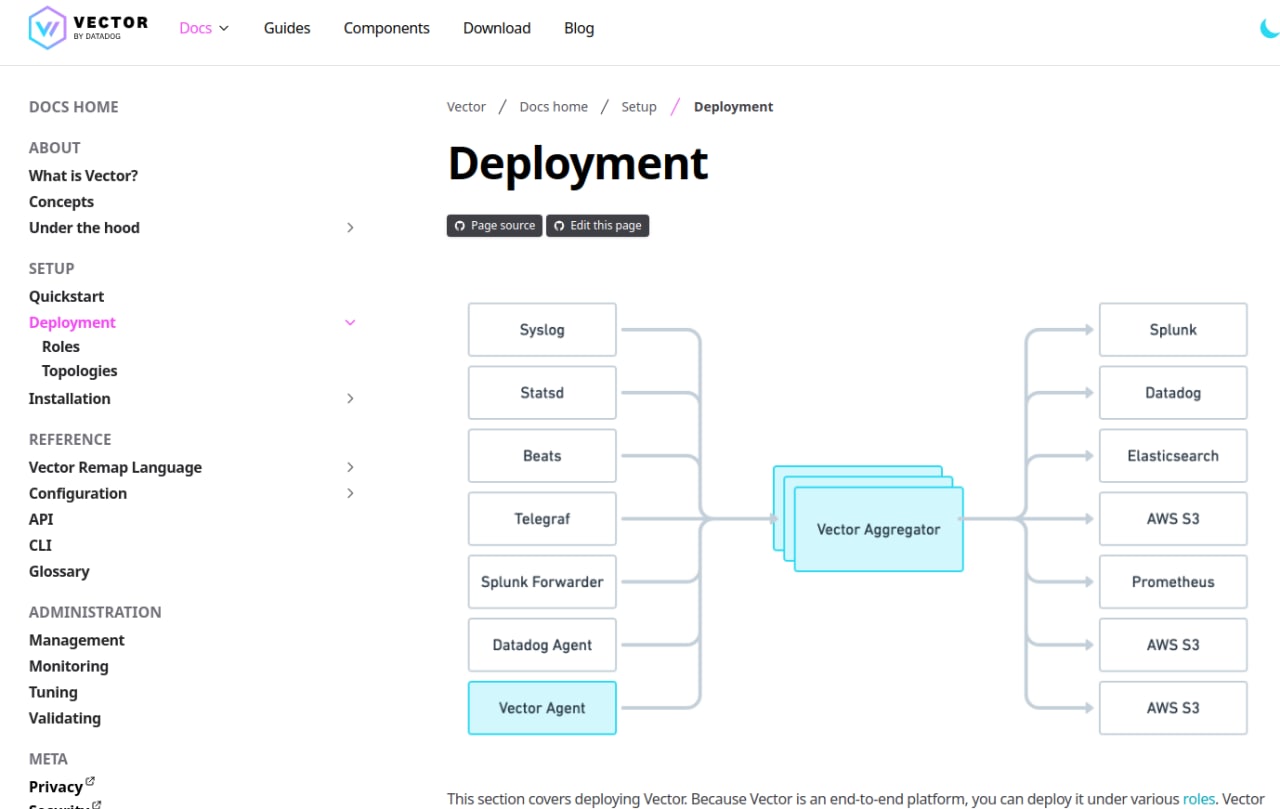Visit the Blog from the top bar
1280x809 pixels.
coord(579,28)
